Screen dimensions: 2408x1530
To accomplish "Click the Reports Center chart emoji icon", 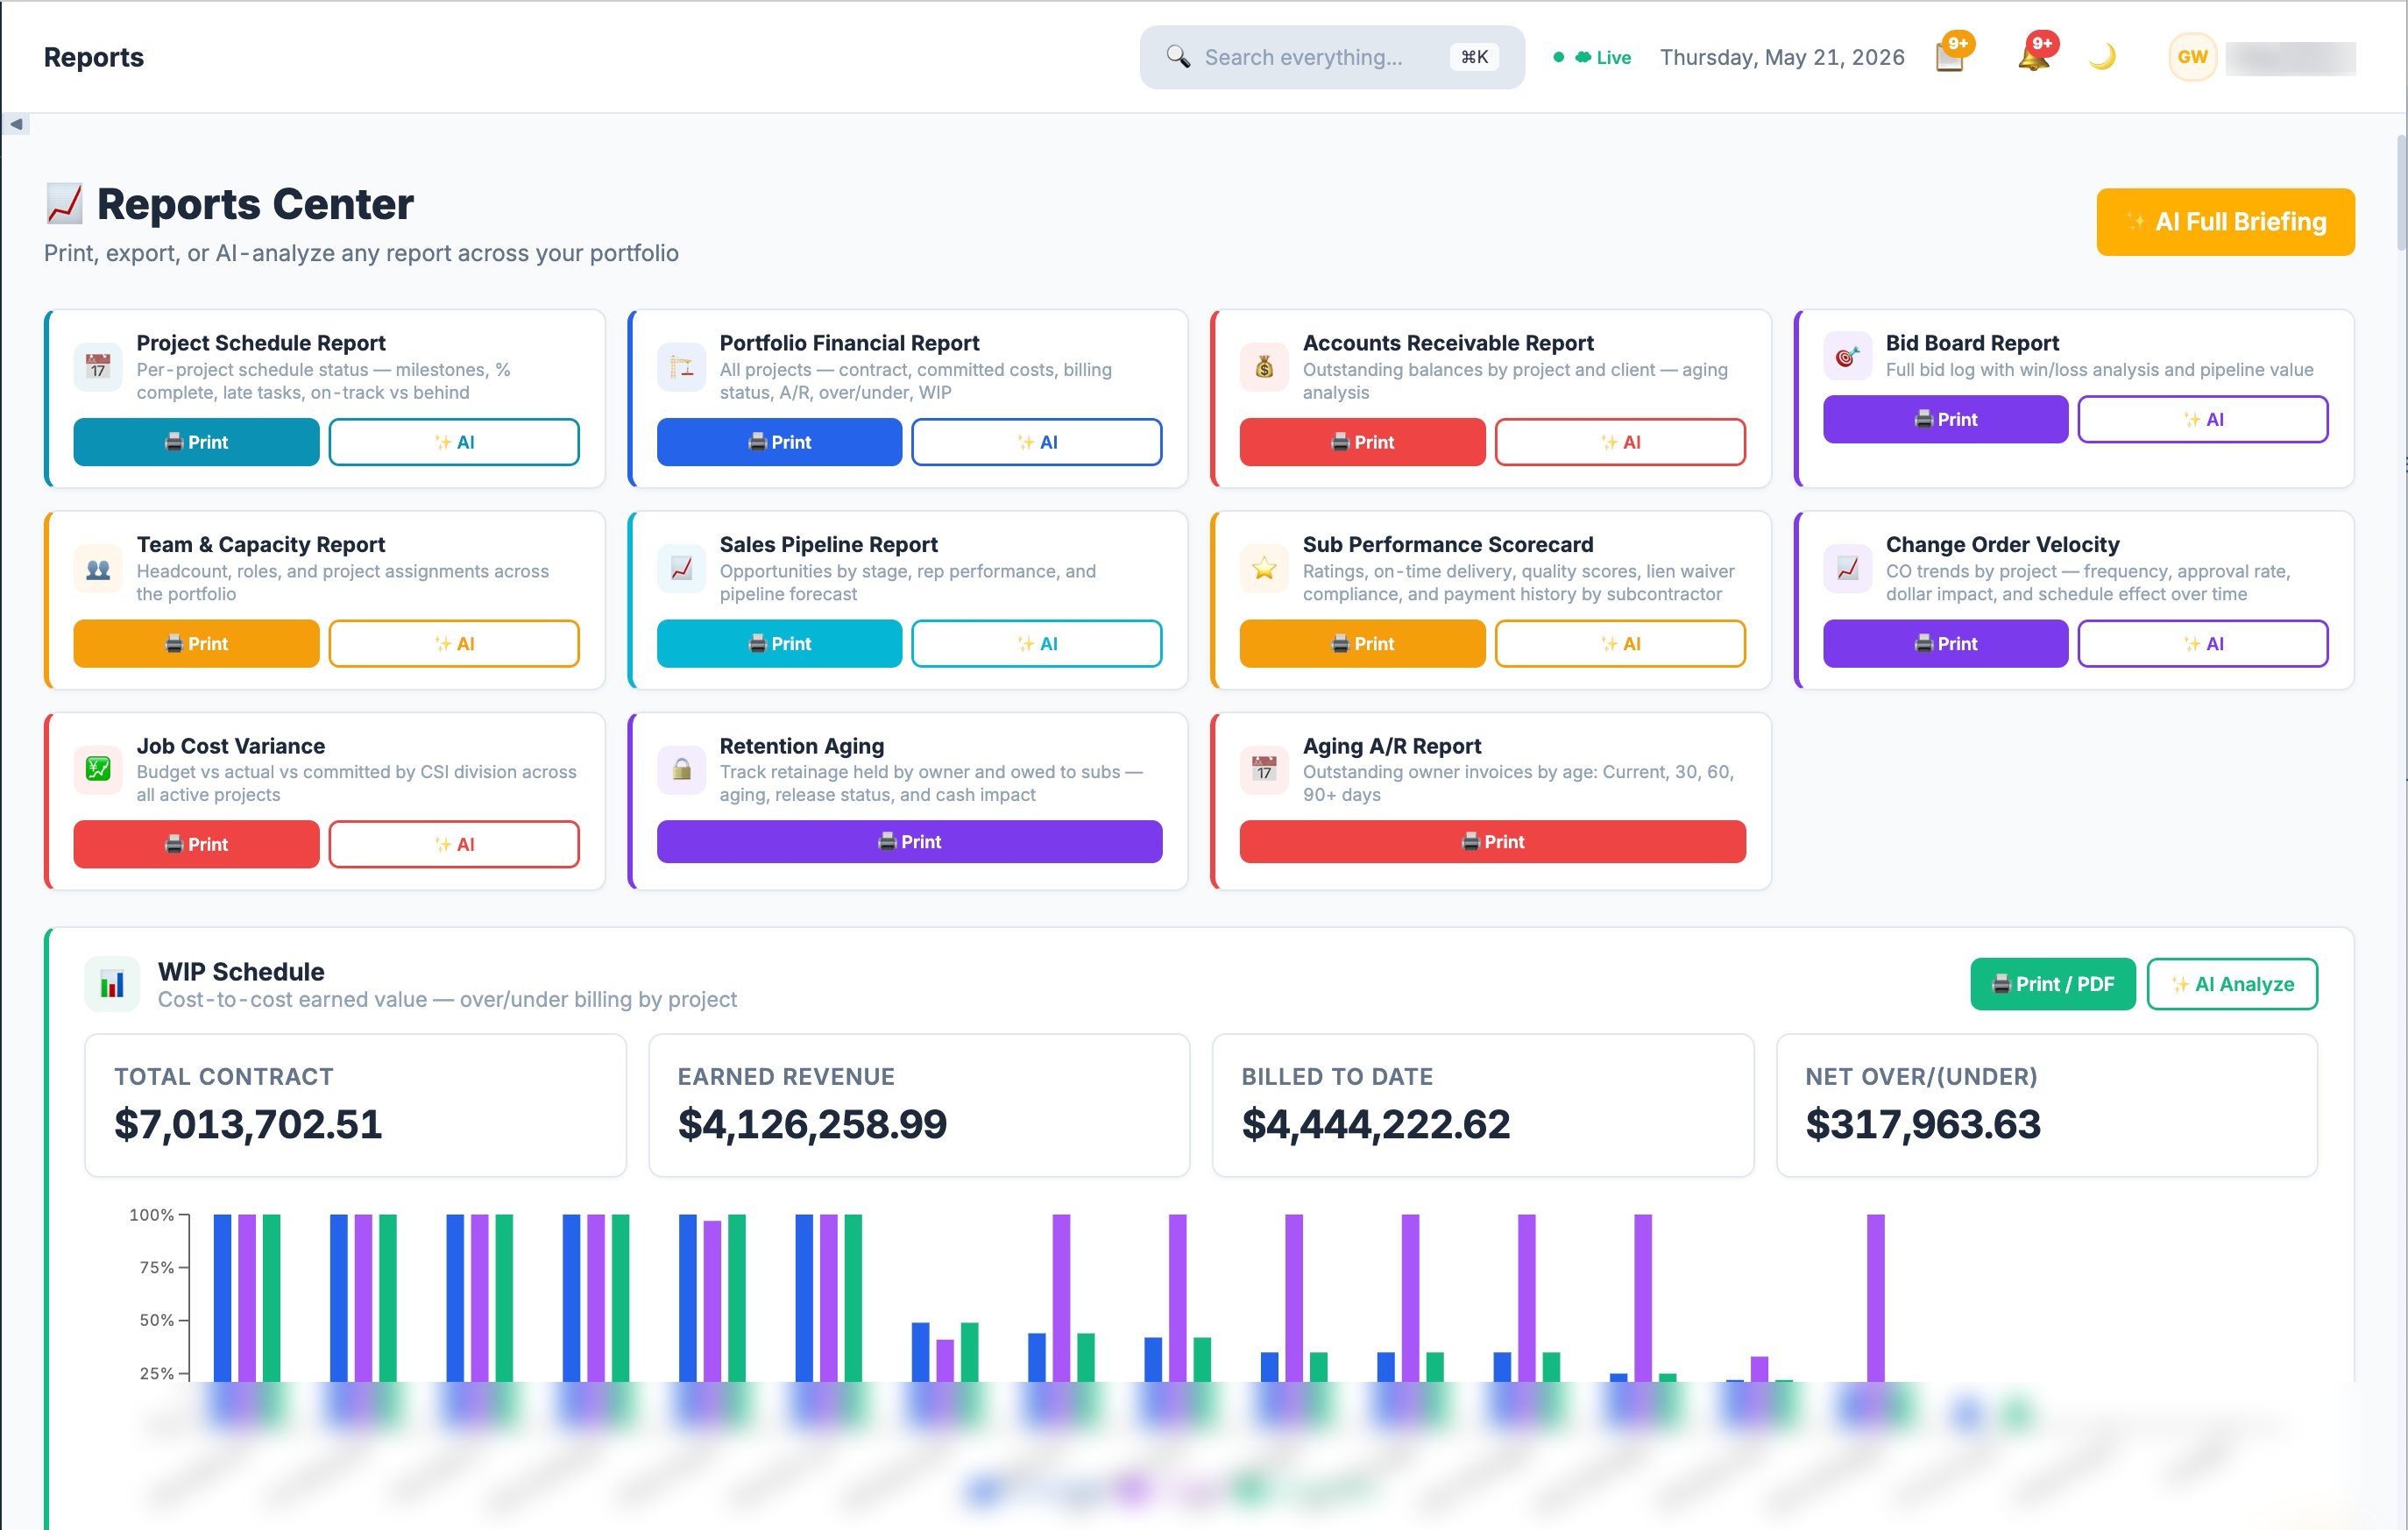I will click(64, 204).
